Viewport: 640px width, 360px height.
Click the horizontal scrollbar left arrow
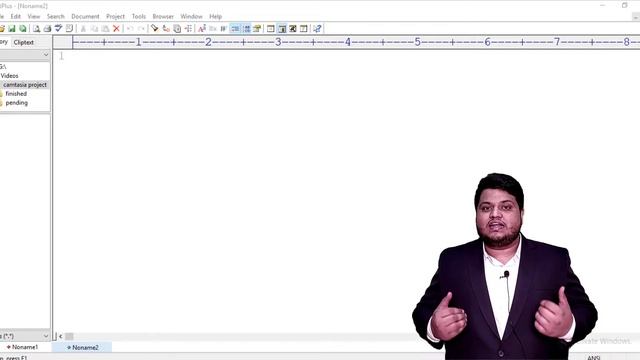(61, 336)
